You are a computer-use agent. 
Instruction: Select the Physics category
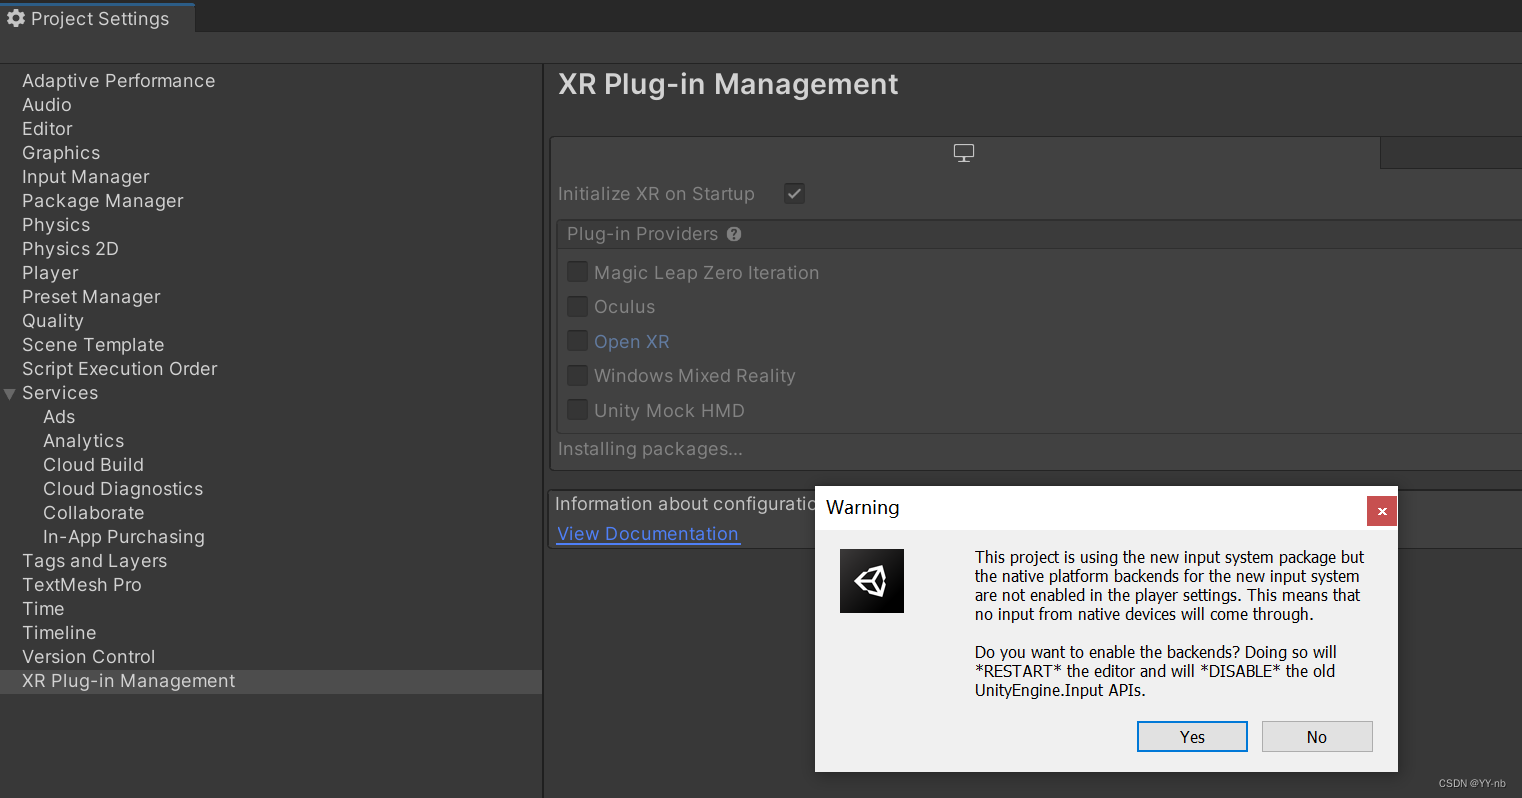pyautogui.click(x=56, y=225)
